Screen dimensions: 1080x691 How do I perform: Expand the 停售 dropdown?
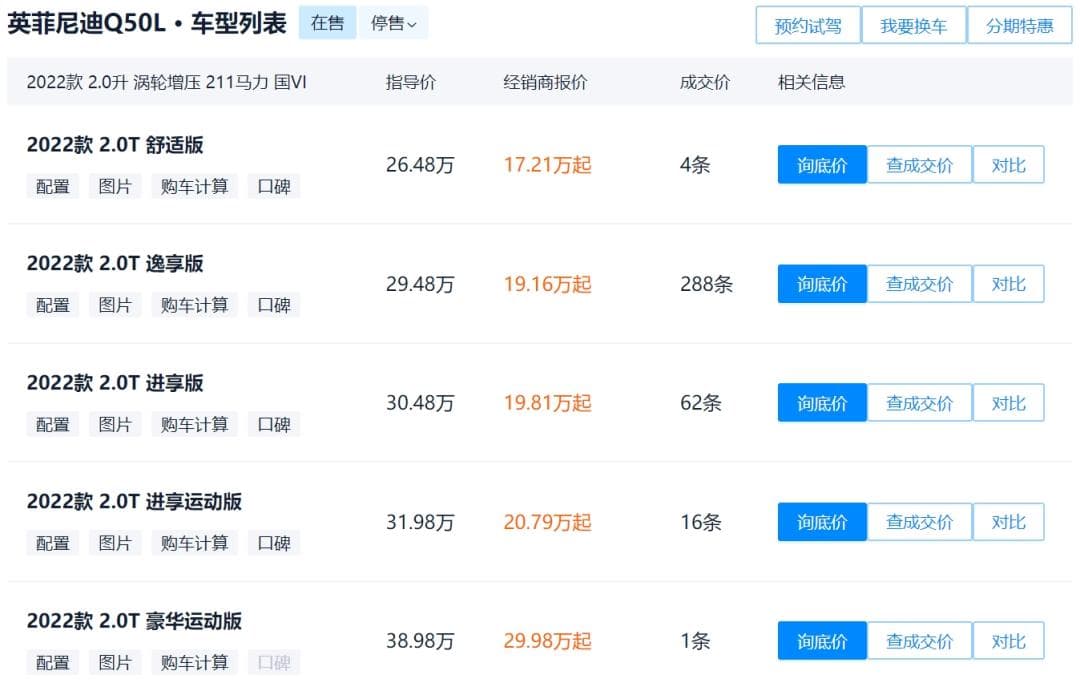[x=393, y=23]
